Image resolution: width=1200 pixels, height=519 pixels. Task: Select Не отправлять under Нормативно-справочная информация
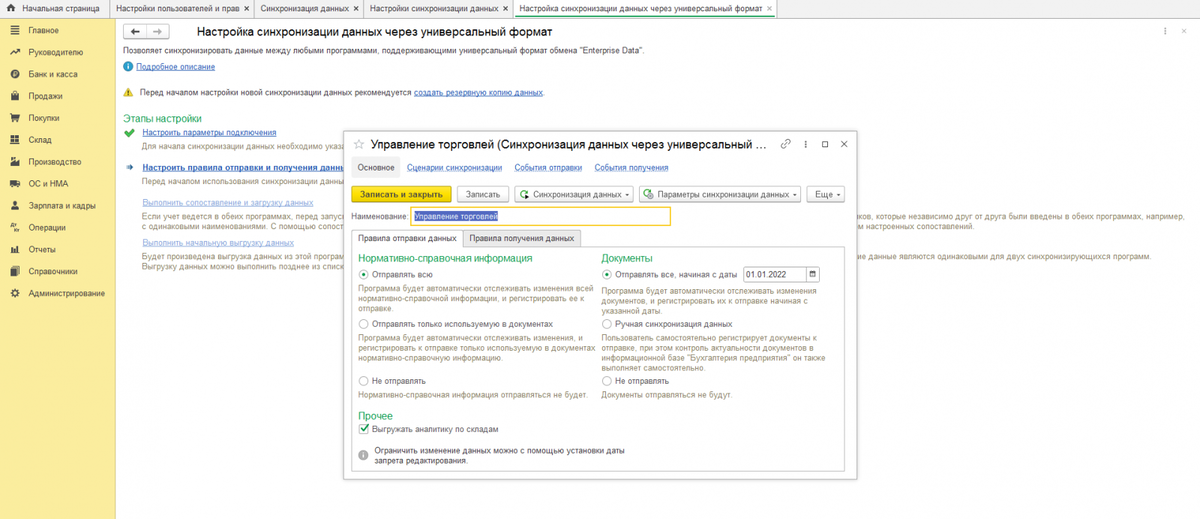(363, 381)
